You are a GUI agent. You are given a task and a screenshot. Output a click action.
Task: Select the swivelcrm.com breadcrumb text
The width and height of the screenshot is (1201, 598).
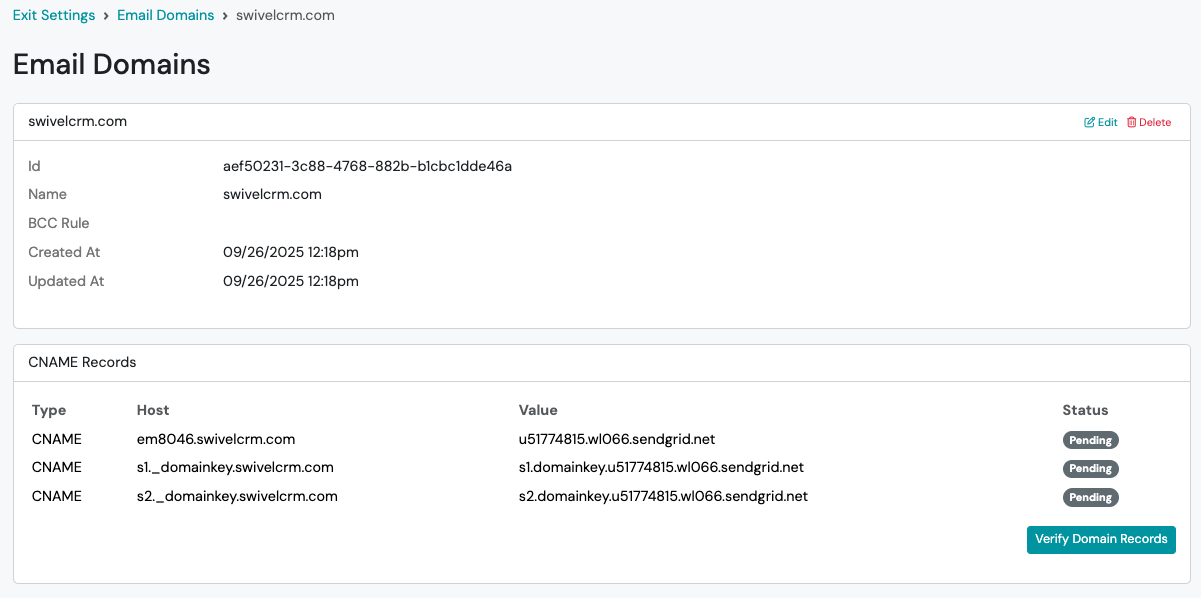tap(285, 15)
